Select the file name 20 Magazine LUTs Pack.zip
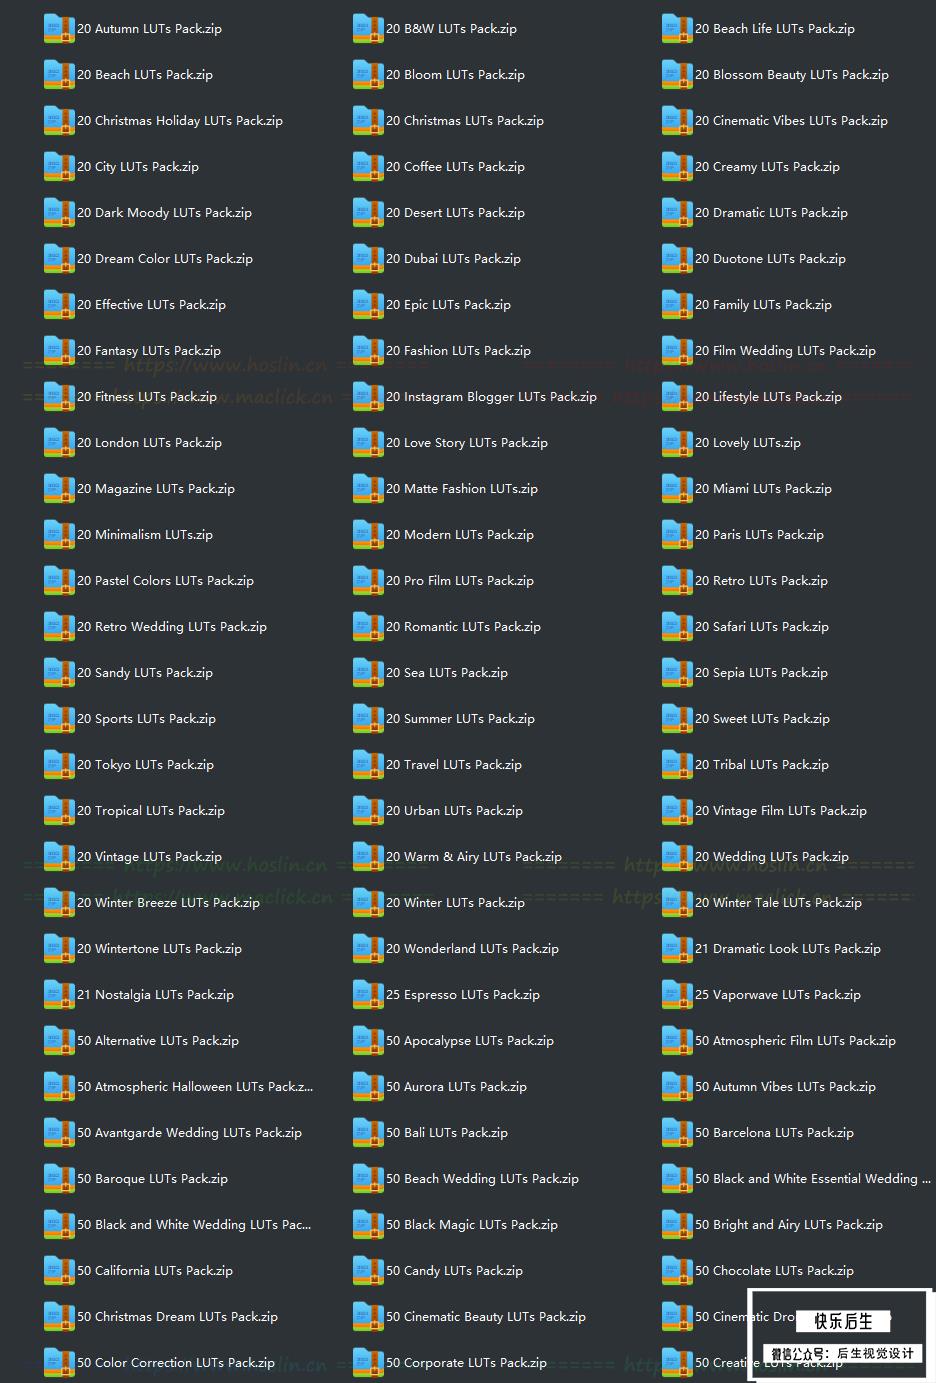The height and width of the screenshot is (1383, 936). point(156,489)
